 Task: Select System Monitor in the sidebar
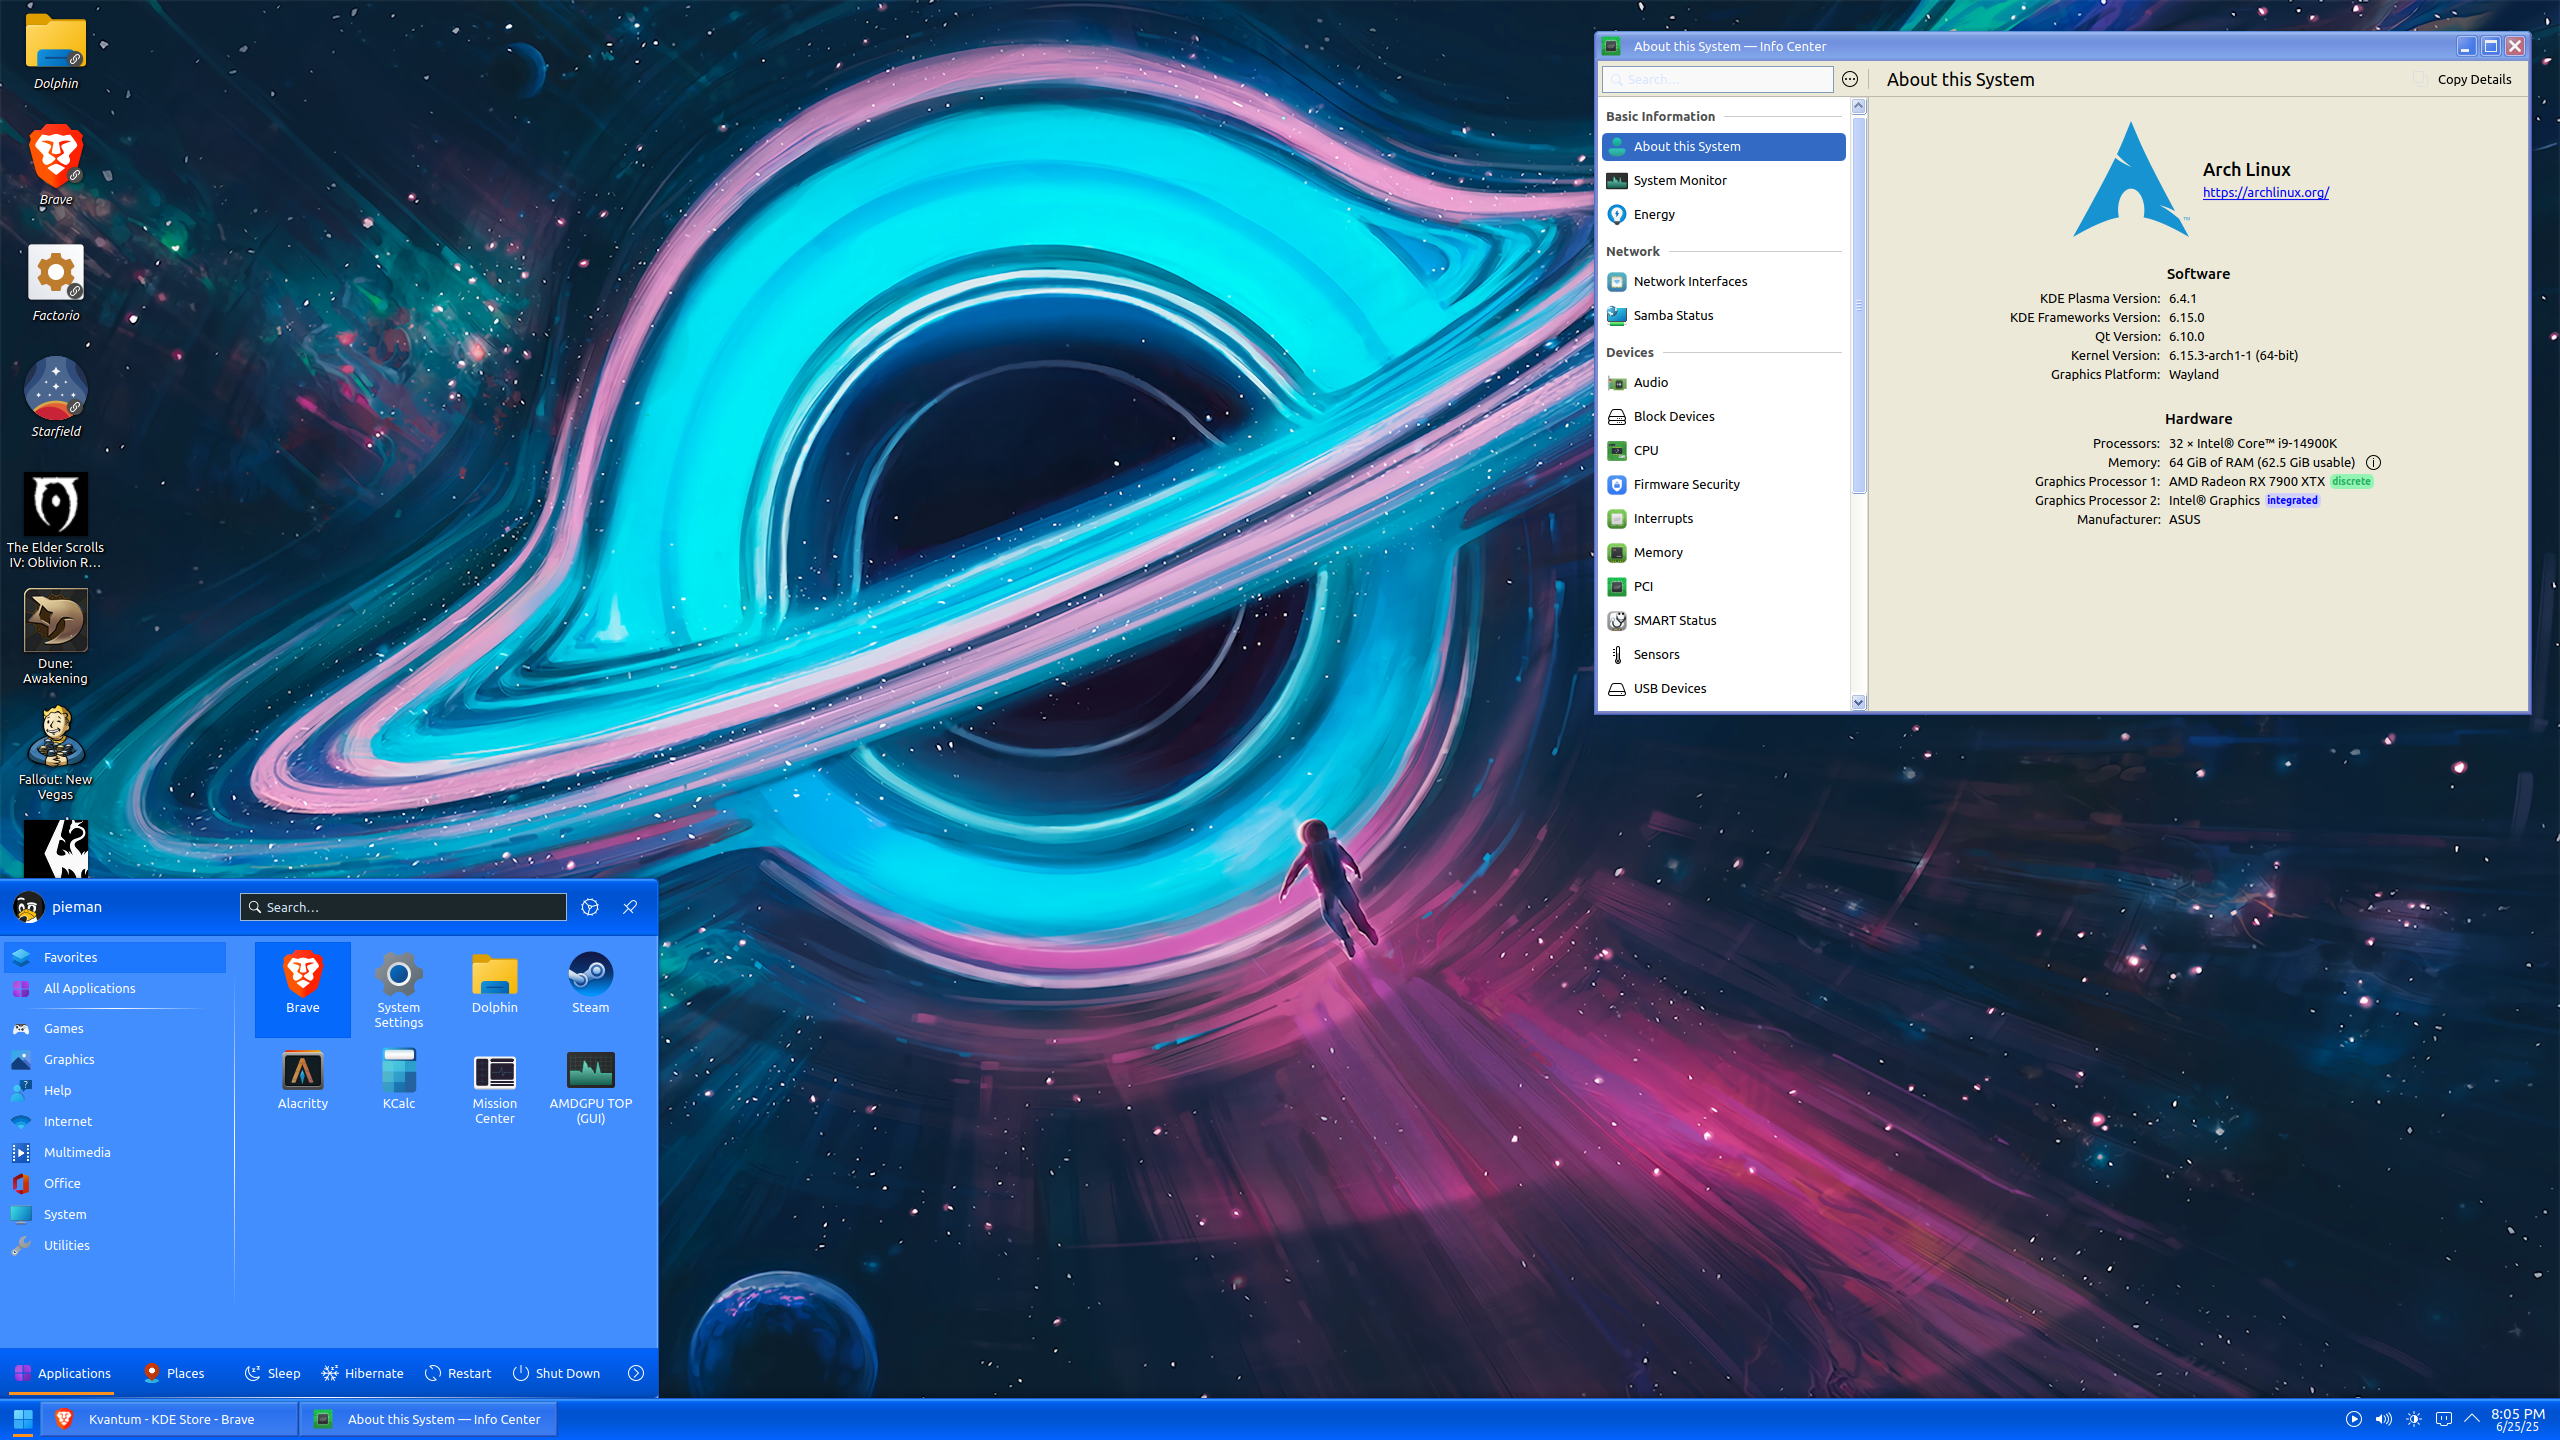tap(1724, 180)
